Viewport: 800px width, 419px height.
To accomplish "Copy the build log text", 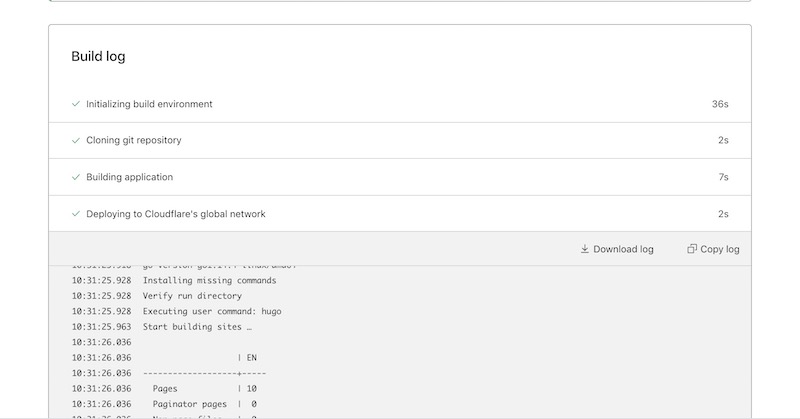I will pyautogui.click(x=713, y=249).
